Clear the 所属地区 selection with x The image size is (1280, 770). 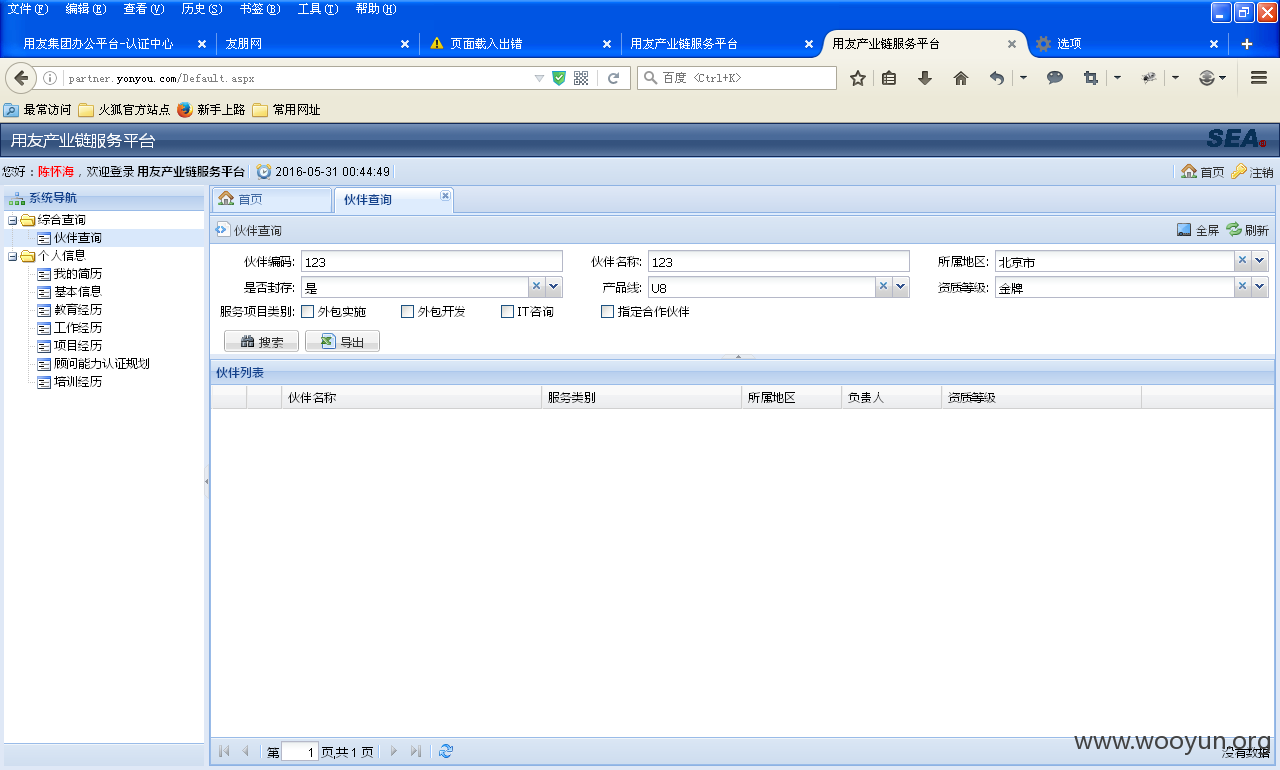point(1243,261)
